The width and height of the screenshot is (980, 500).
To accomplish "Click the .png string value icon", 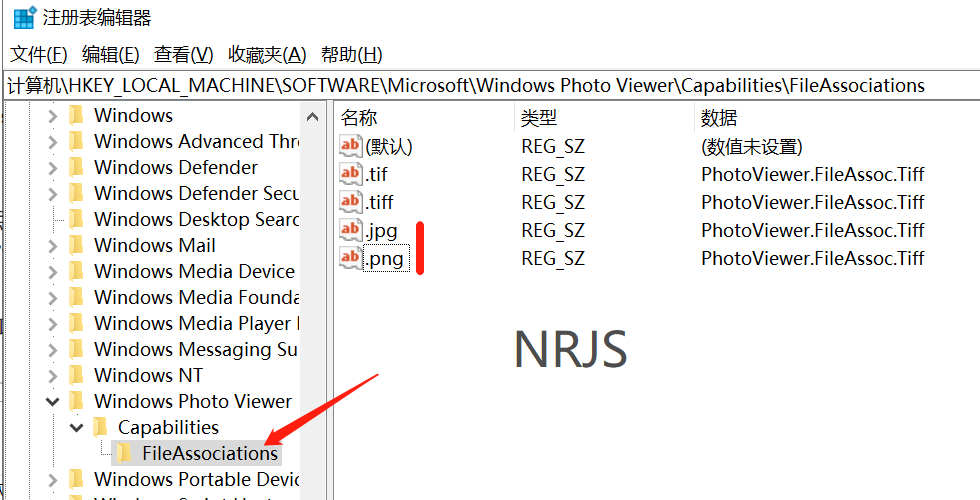I will coord(351,257).
